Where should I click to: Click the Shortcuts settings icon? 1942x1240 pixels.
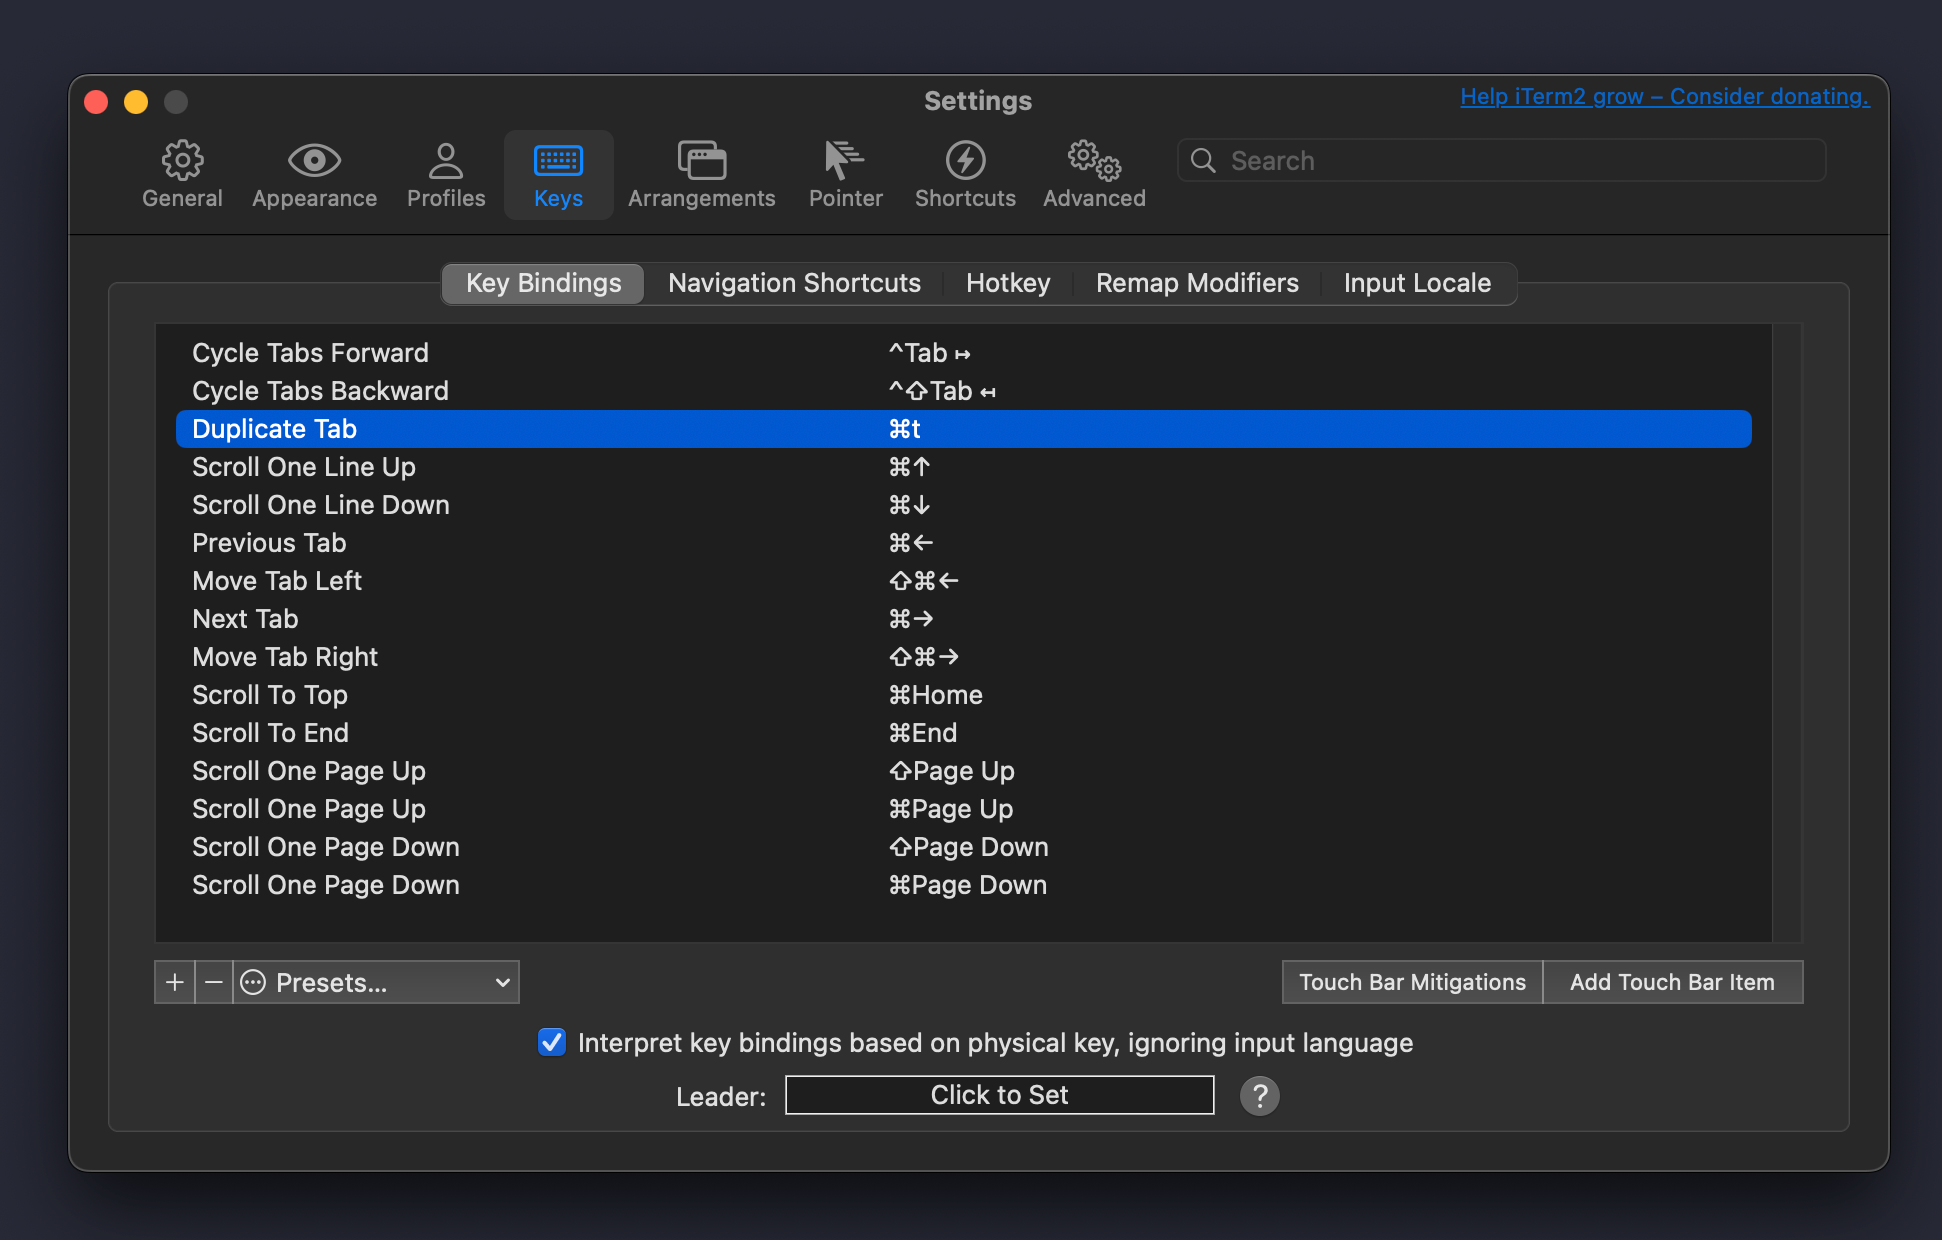coord(964,160)
